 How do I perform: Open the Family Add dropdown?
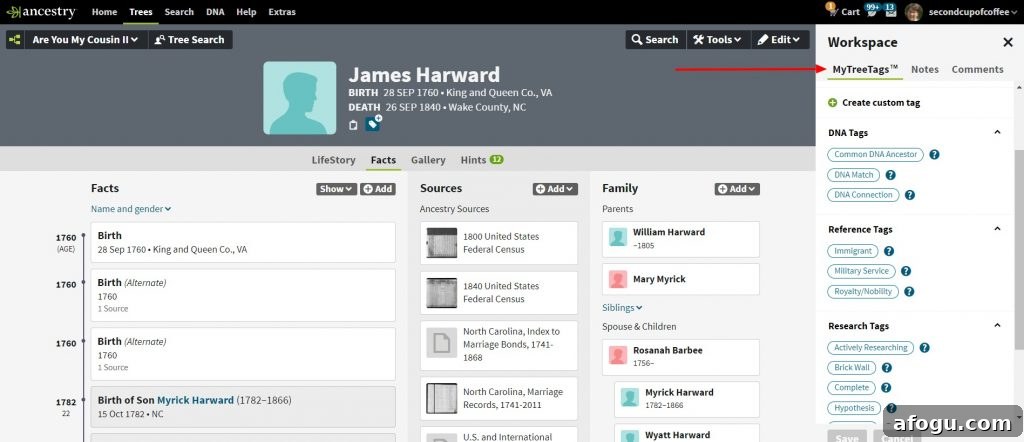(737, 189)
